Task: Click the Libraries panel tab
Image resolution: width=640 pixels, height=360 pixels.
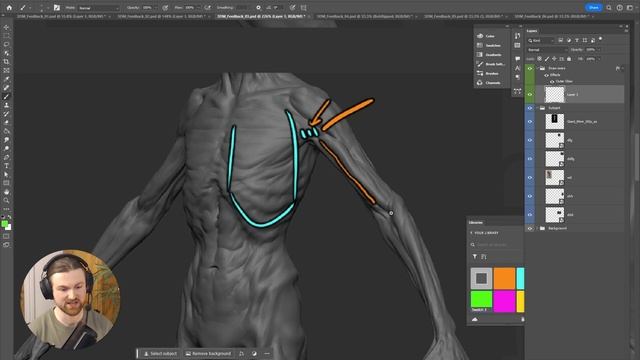Action: (x=476, y=222)
